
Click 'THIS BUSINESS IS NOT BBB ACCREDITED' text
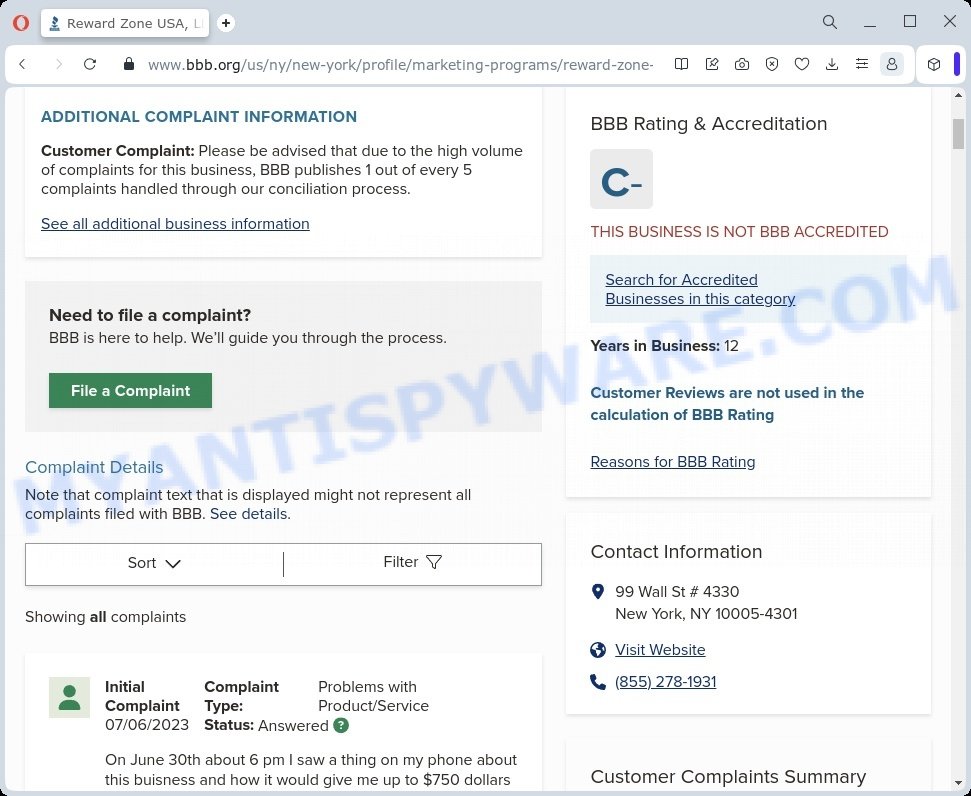point(739,232)
